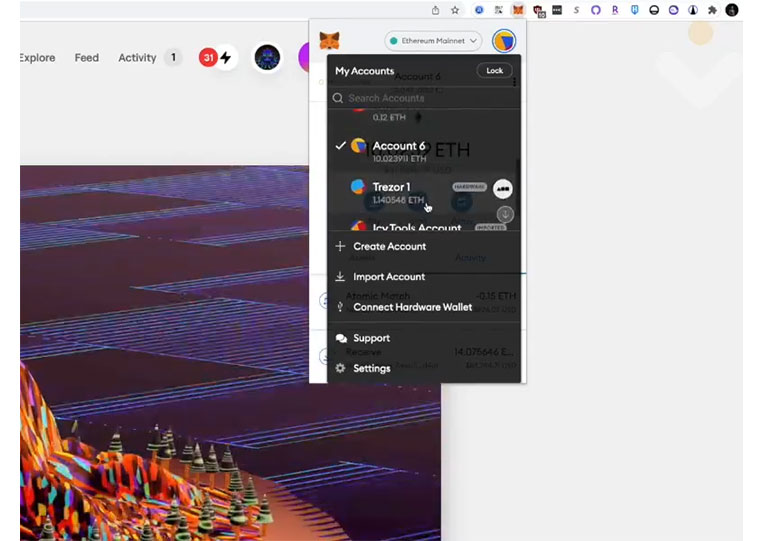Lock the MetaMask wallet
This screenshot has height=541, width=763.
494,71
